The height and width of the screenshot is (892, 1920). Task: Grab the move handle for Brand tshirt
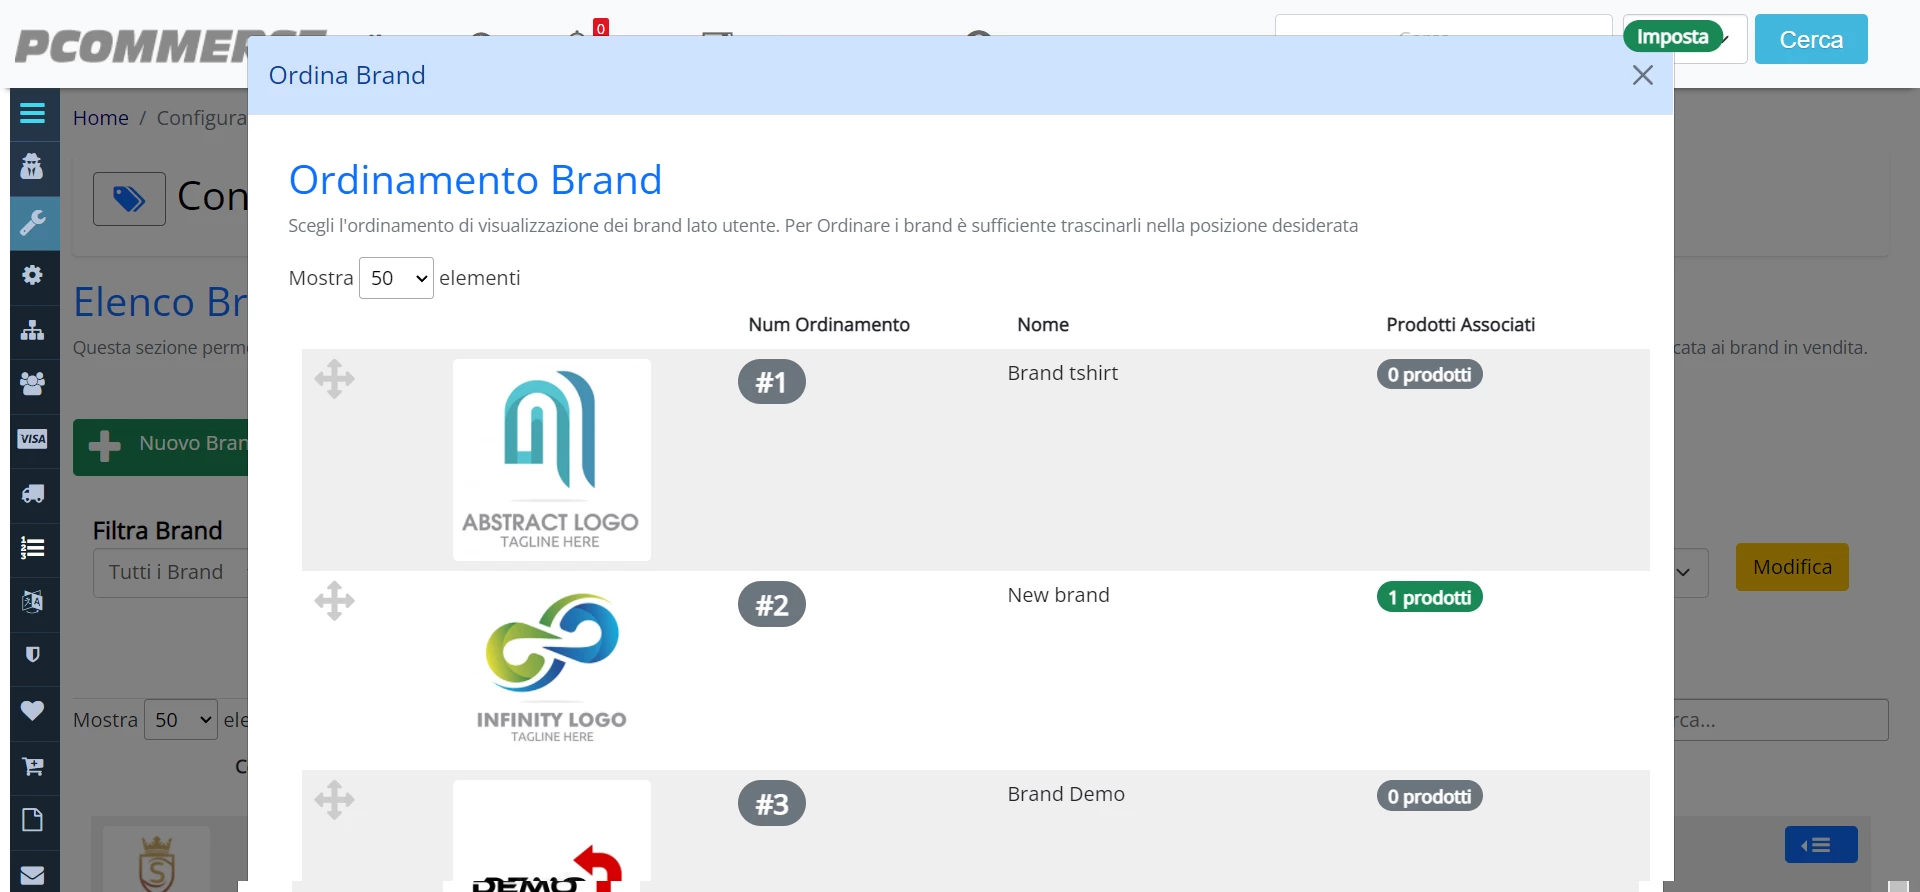[x=334, y=379]
